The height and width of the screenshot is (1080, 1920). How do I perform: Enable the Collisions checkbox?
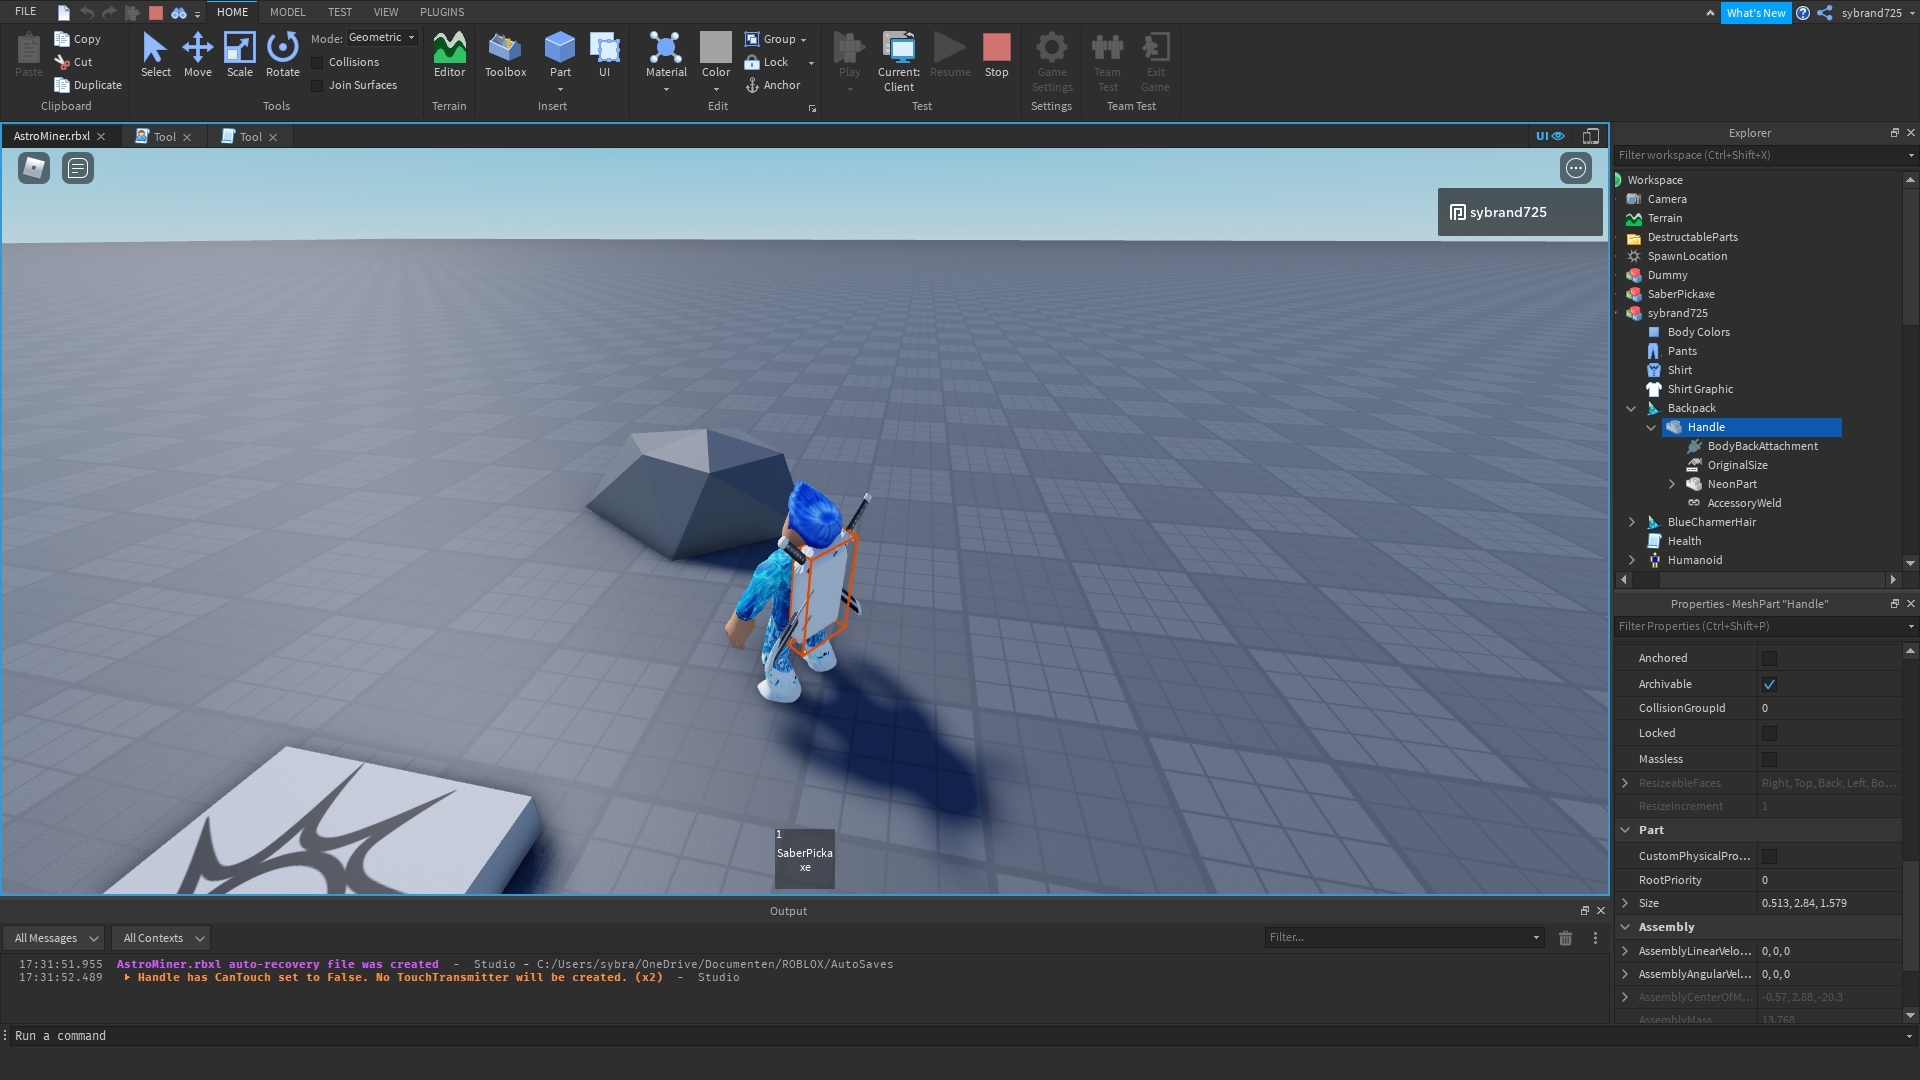pyautogui.click(x=318, y=62)
